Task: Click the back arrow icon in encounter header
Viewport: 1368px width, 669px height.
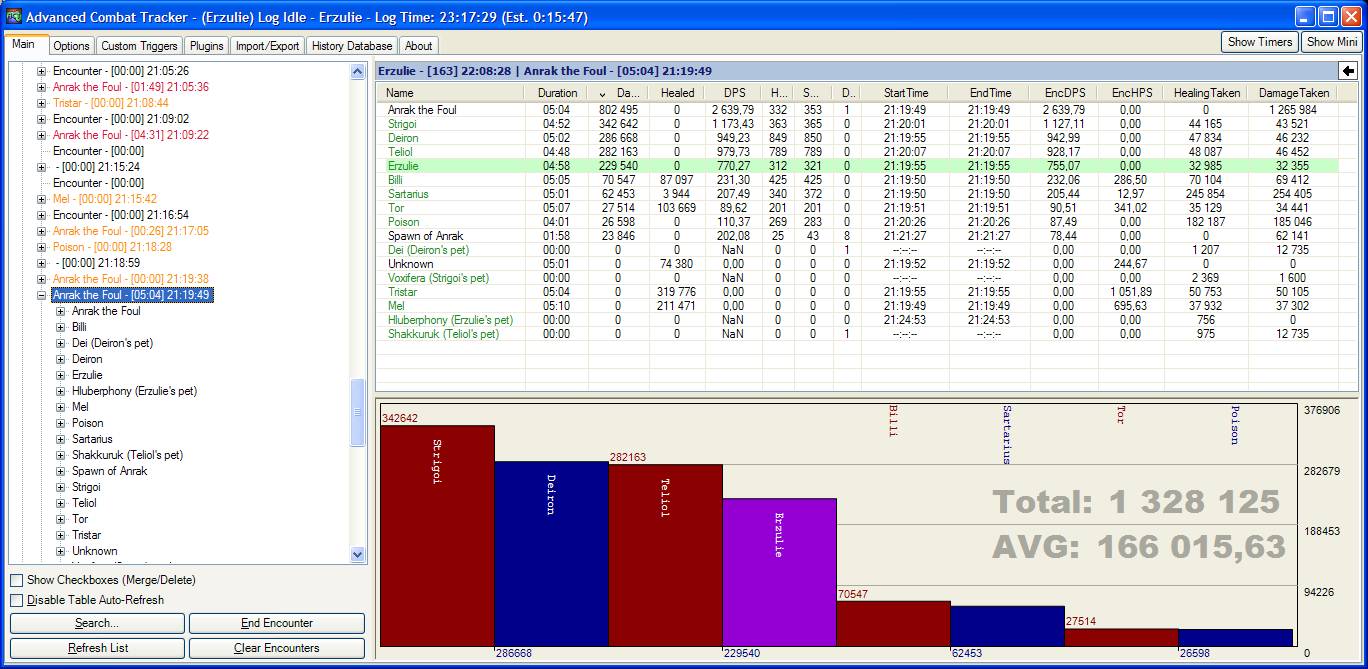Action: click(1348, 71)
